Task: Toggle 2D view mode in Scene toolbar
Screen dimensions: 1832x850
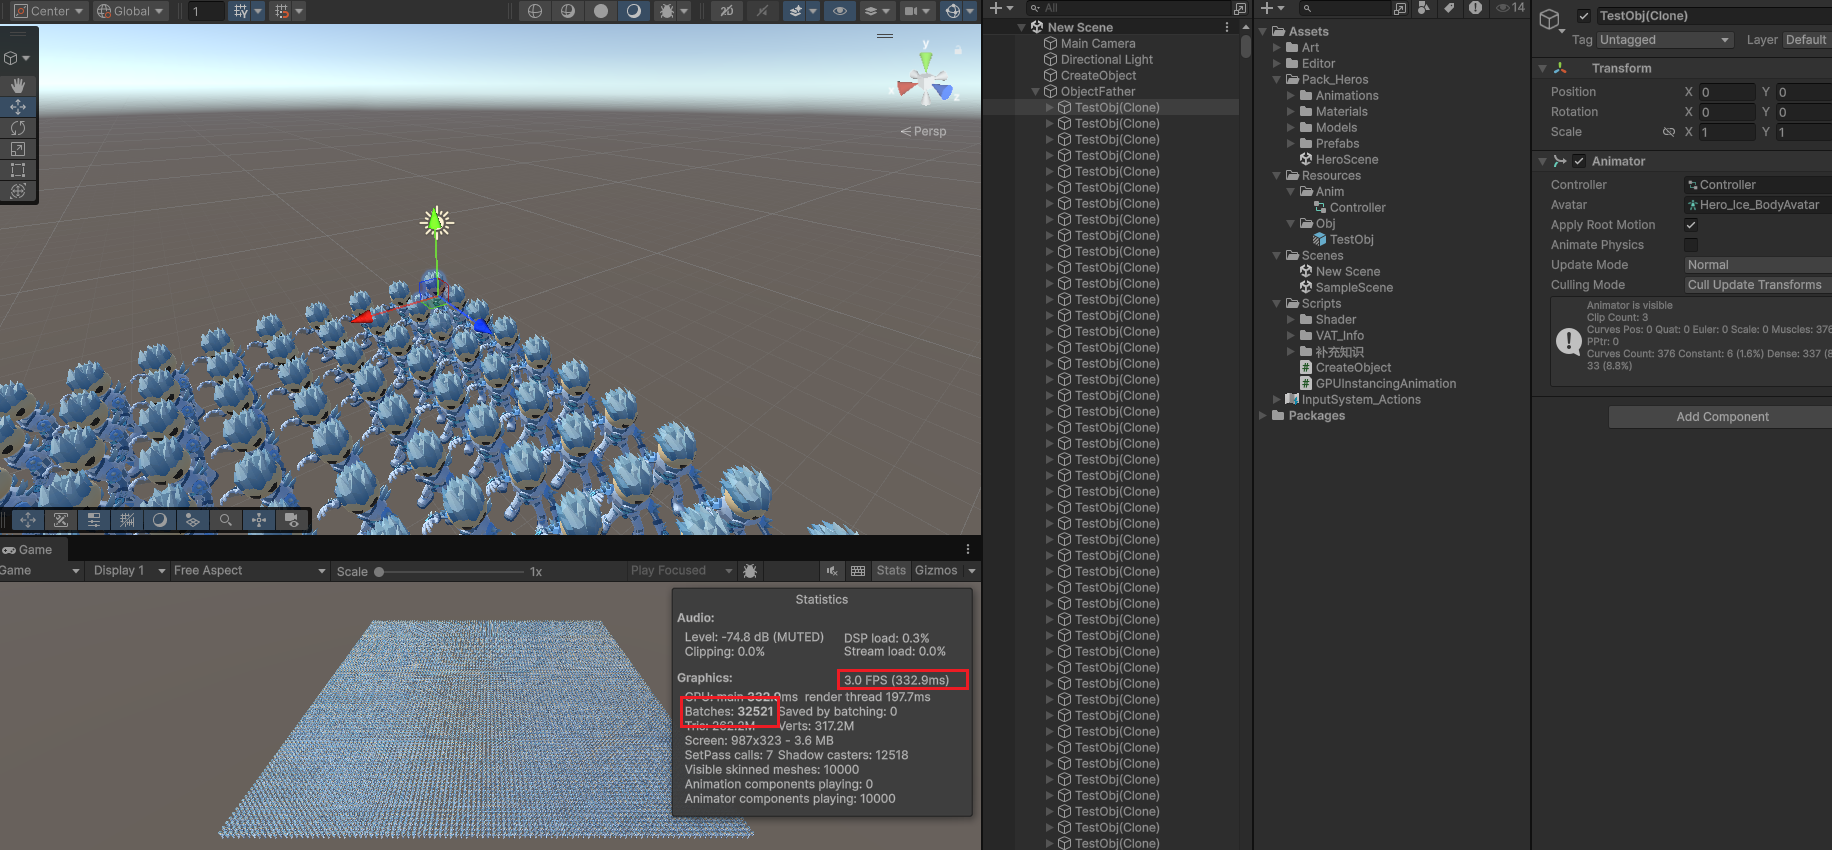Action: point(726,11)
